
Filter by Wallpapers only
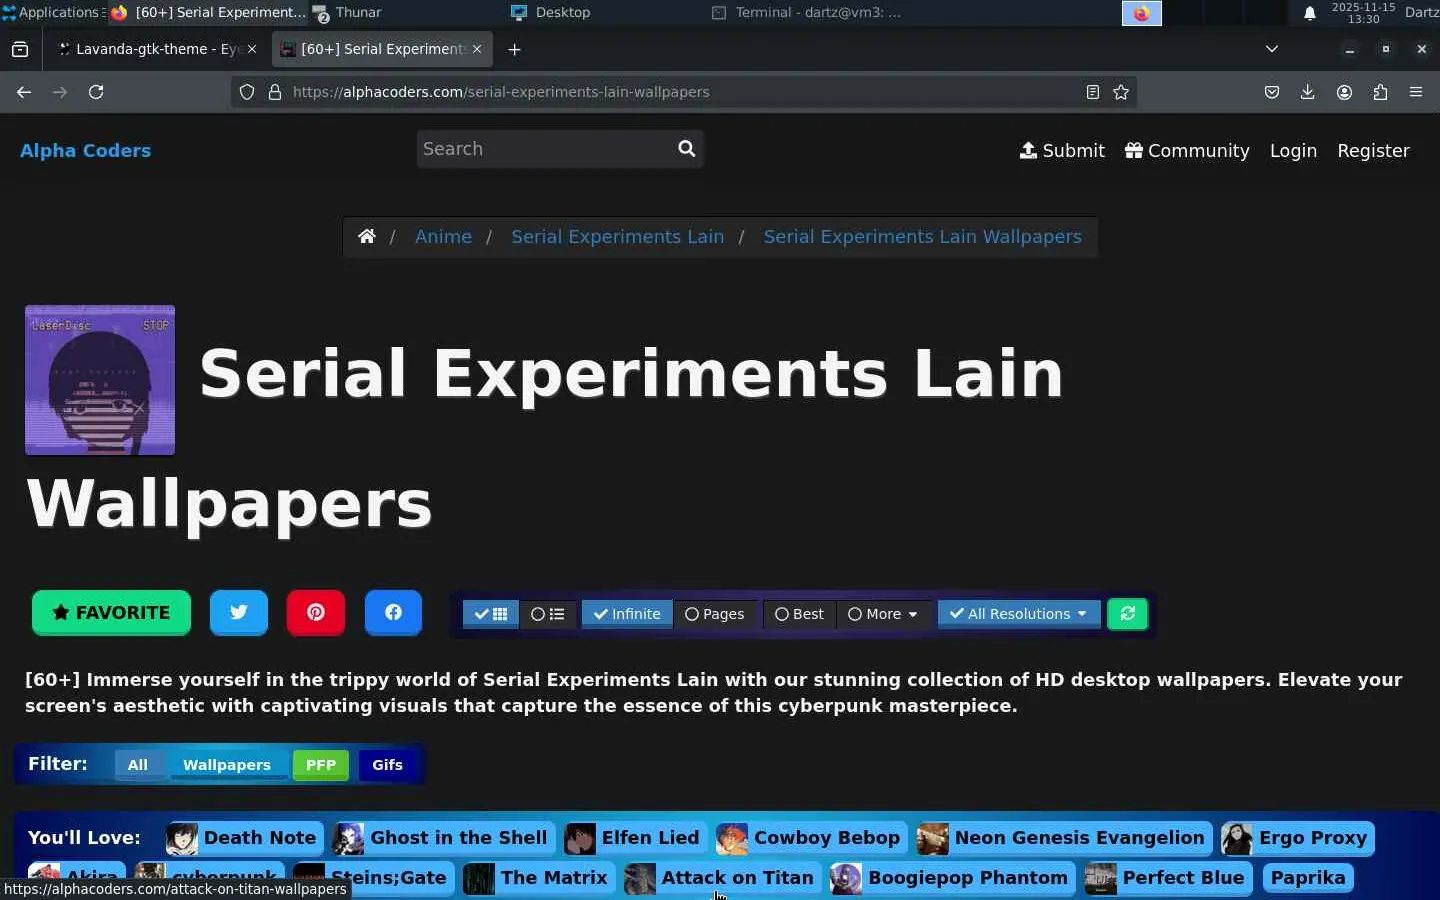227,765
